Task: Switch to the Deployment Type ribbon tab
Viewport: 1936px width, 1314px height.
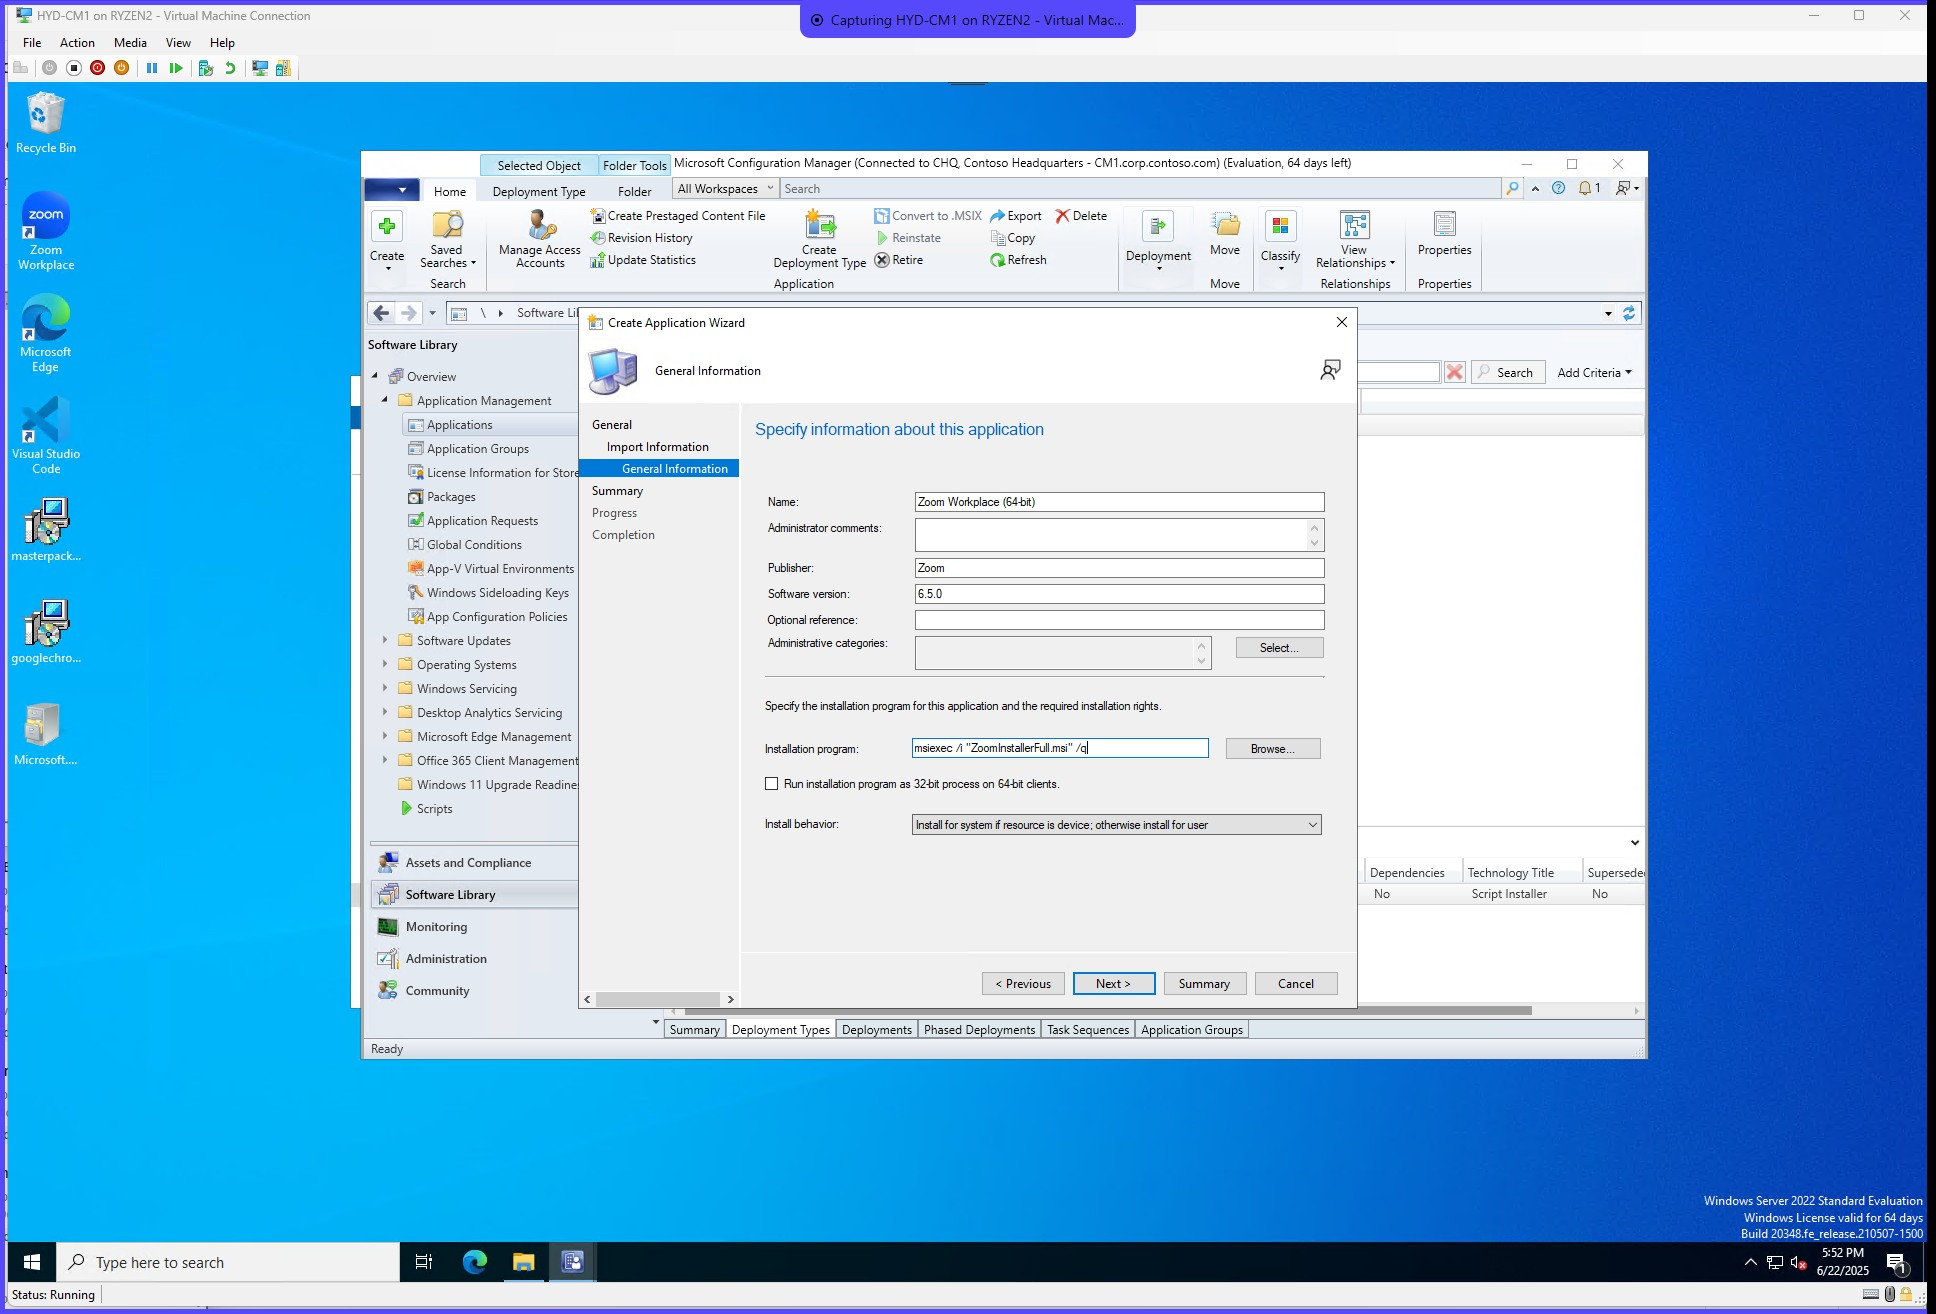Action: pyautogui.click(x=539, y=192)
